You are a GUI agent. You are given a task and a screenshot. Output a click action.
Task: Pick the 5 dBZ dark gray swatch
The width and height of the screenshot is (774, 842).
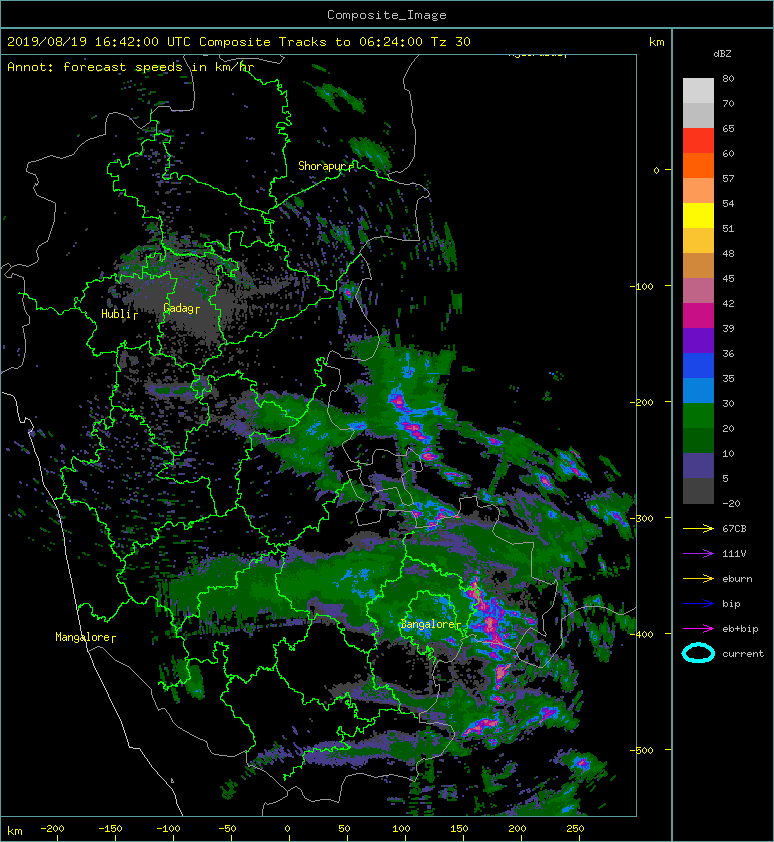698,490
